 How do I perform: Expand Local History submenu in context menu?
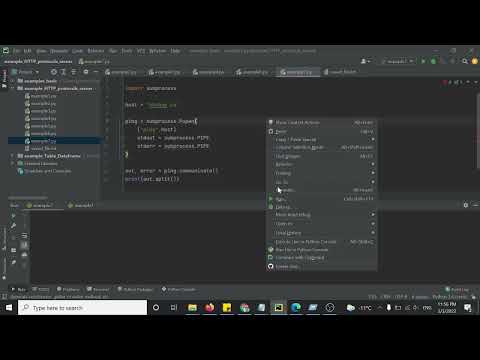point(322,233)
